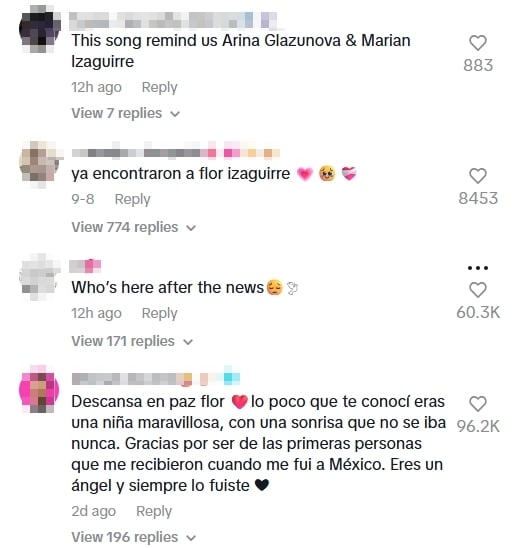The width and height of the screenshot is (516, 548).
Task: Open avatar of 'ya encontraron' commenter
Action: click(x=39, y=163)
